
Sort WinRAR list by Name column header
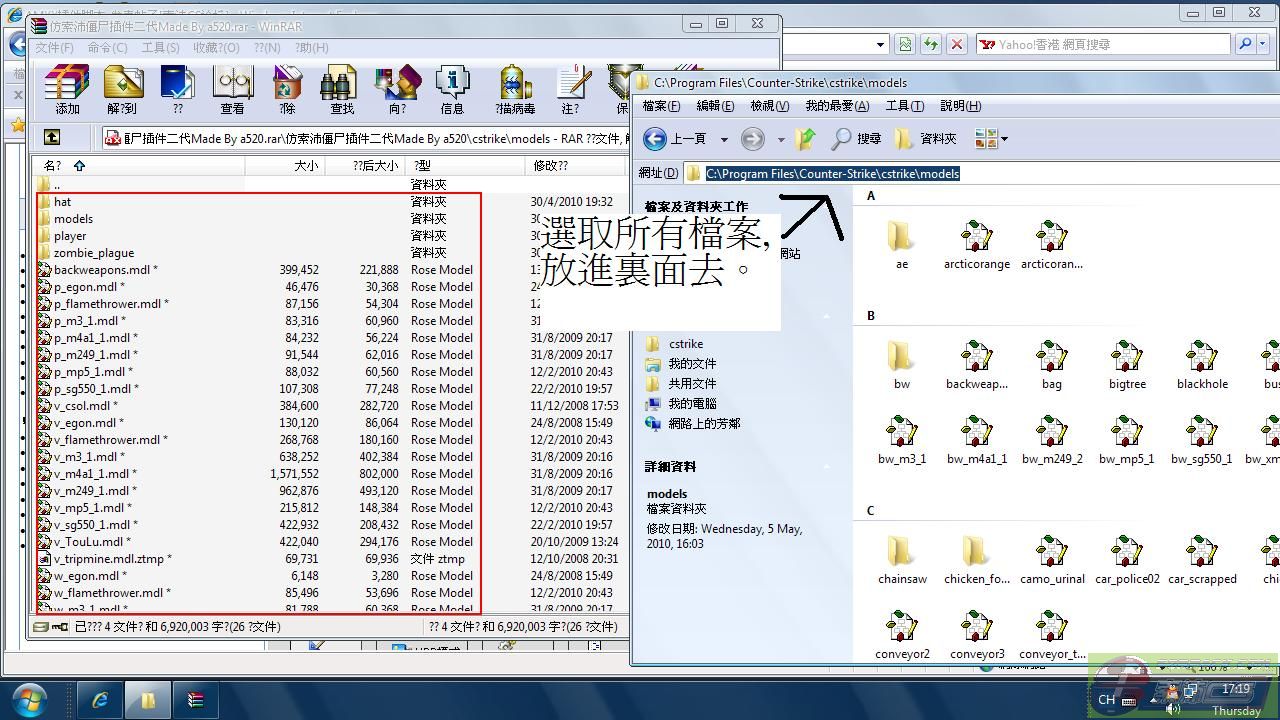point(138,166)
